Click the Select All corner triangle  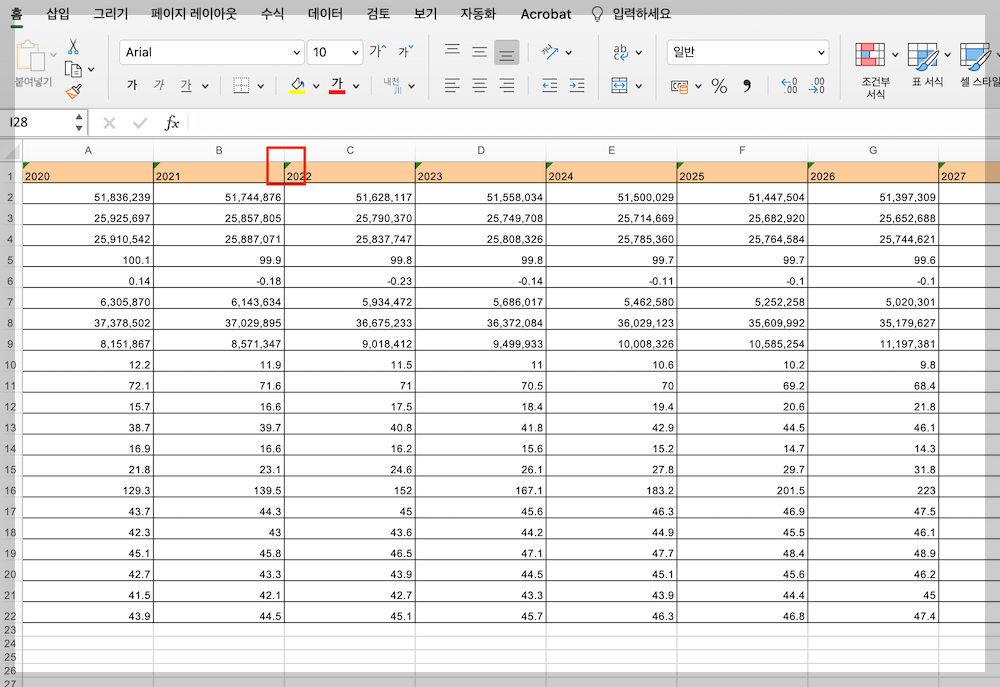pyautogui.click(x=11, y=151)
